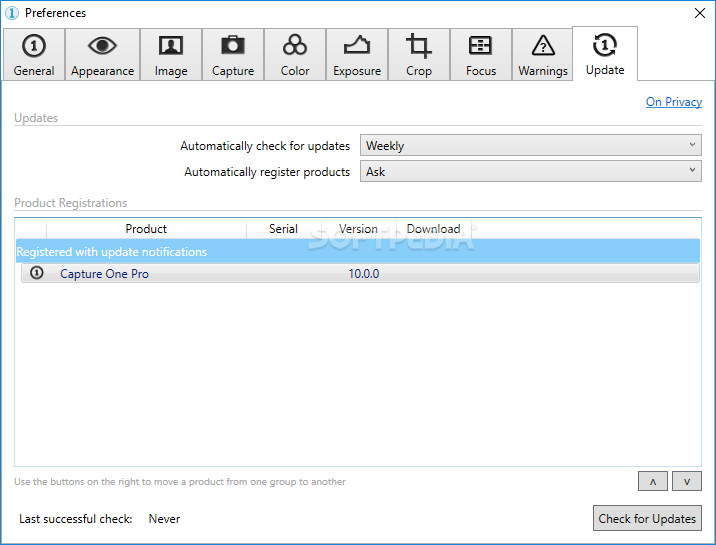Click the Never last-check value
Viewport: 716px width, 545px height.
164,519
